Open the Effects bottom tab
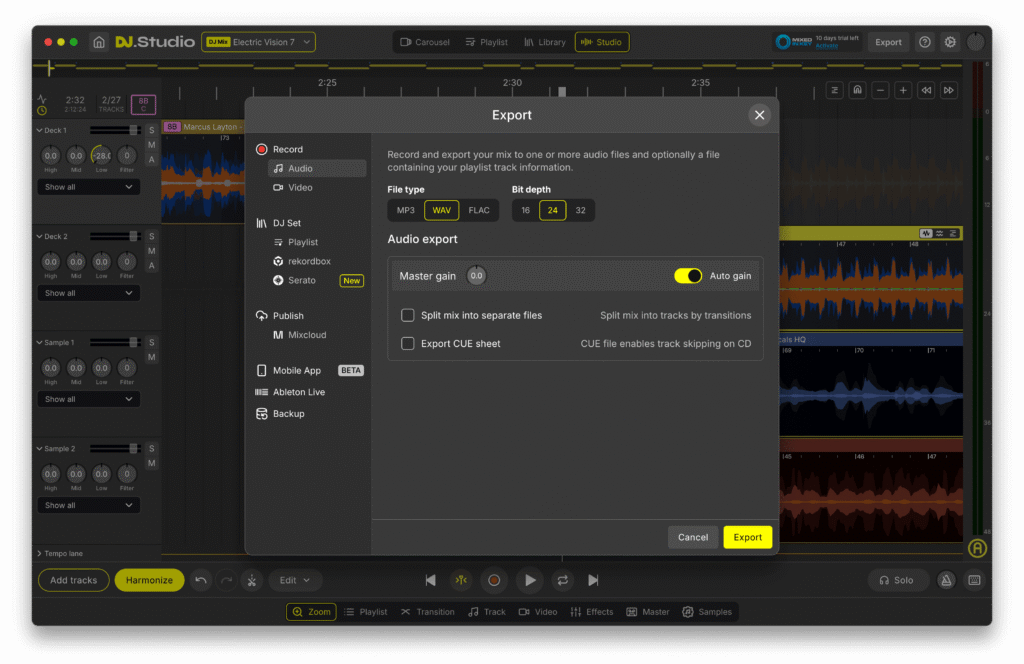The height and width of the screenshot is (664, 1024). [x=592, y=612]
